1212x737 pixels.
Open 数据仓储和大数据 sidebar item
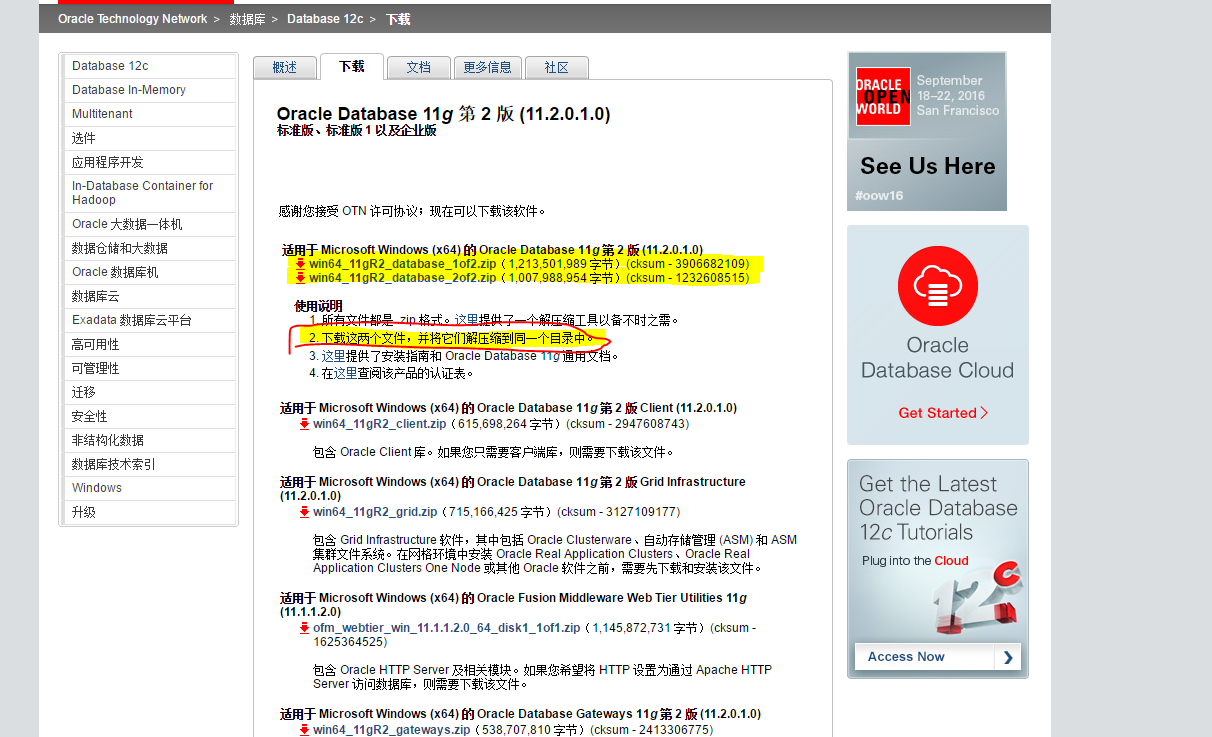150,248
